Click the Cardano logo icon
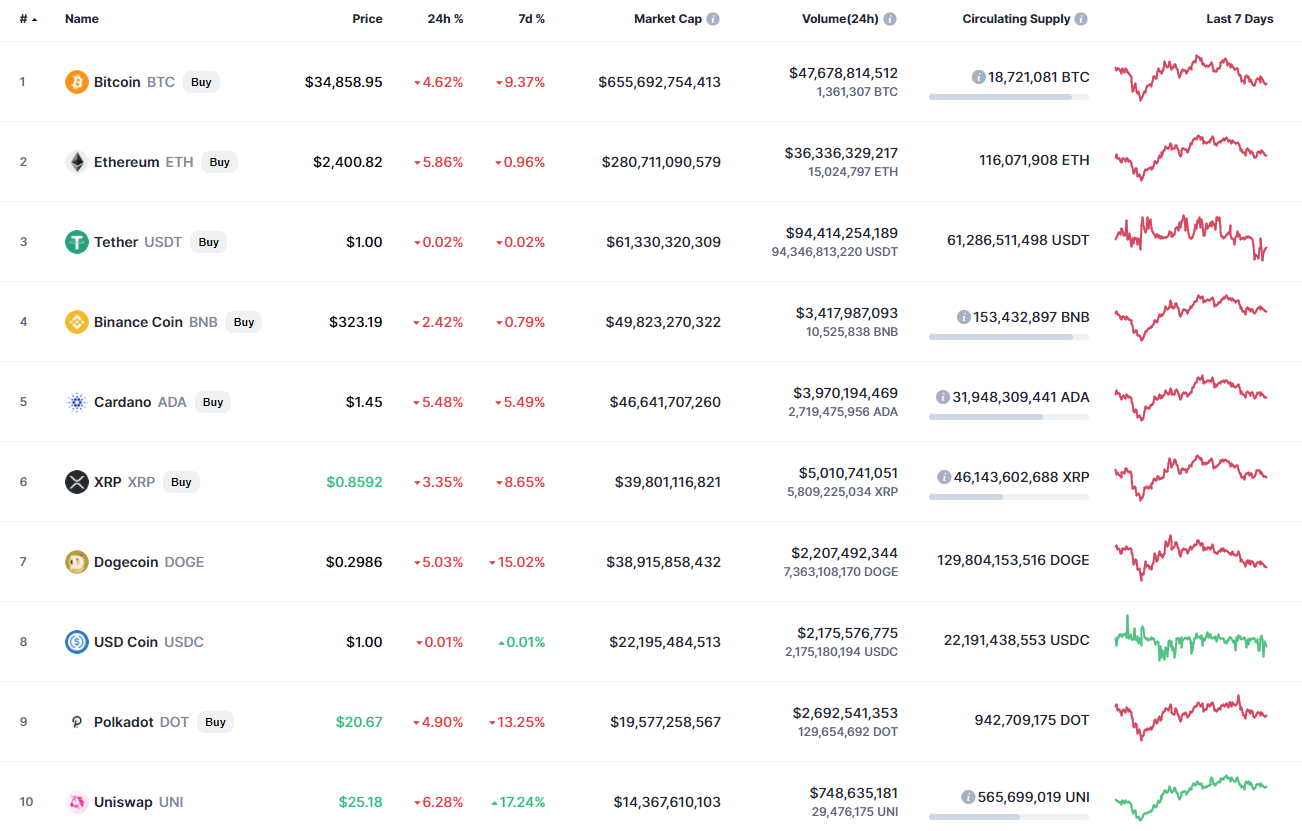This screenshot has width=1302, height=831. click(77, 402)
